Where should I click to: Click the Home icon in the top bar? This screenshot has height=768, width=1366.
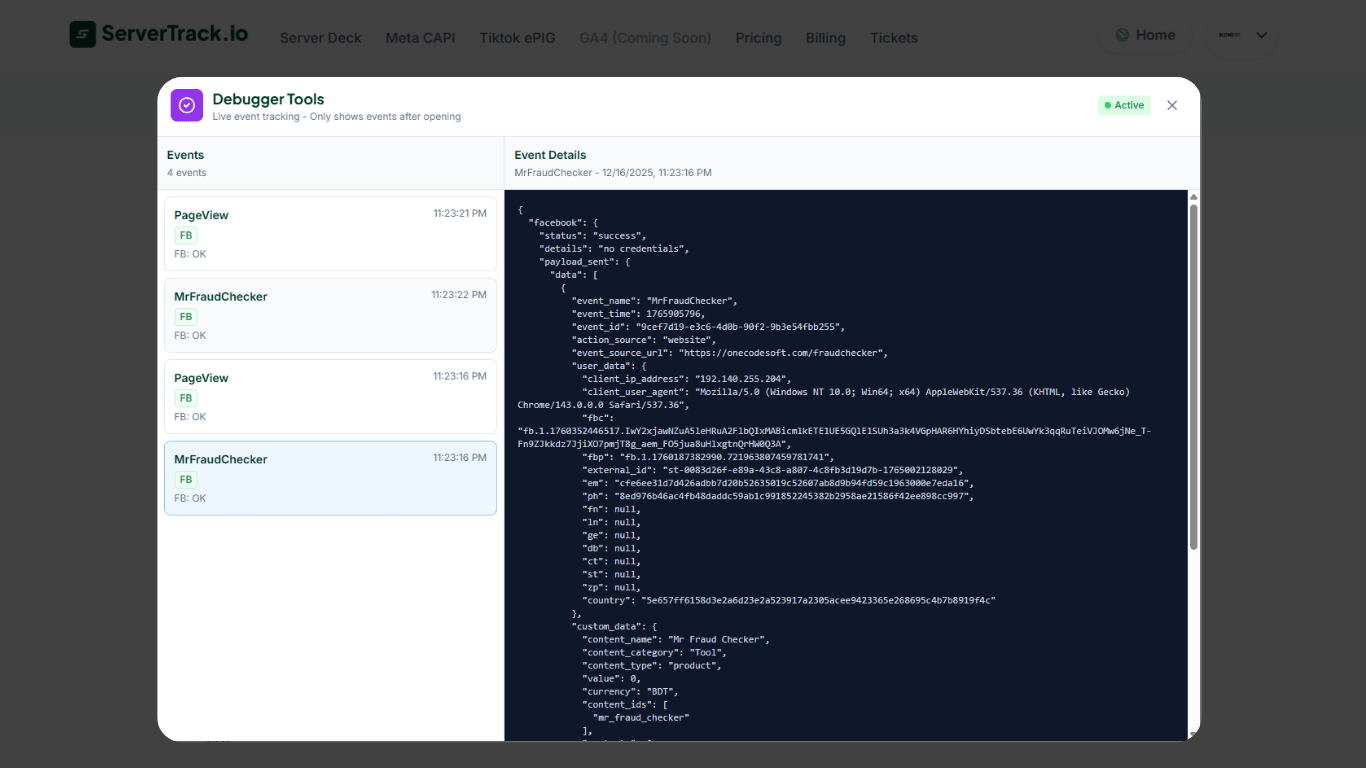pyautogui.click(x=1124, y=34)
